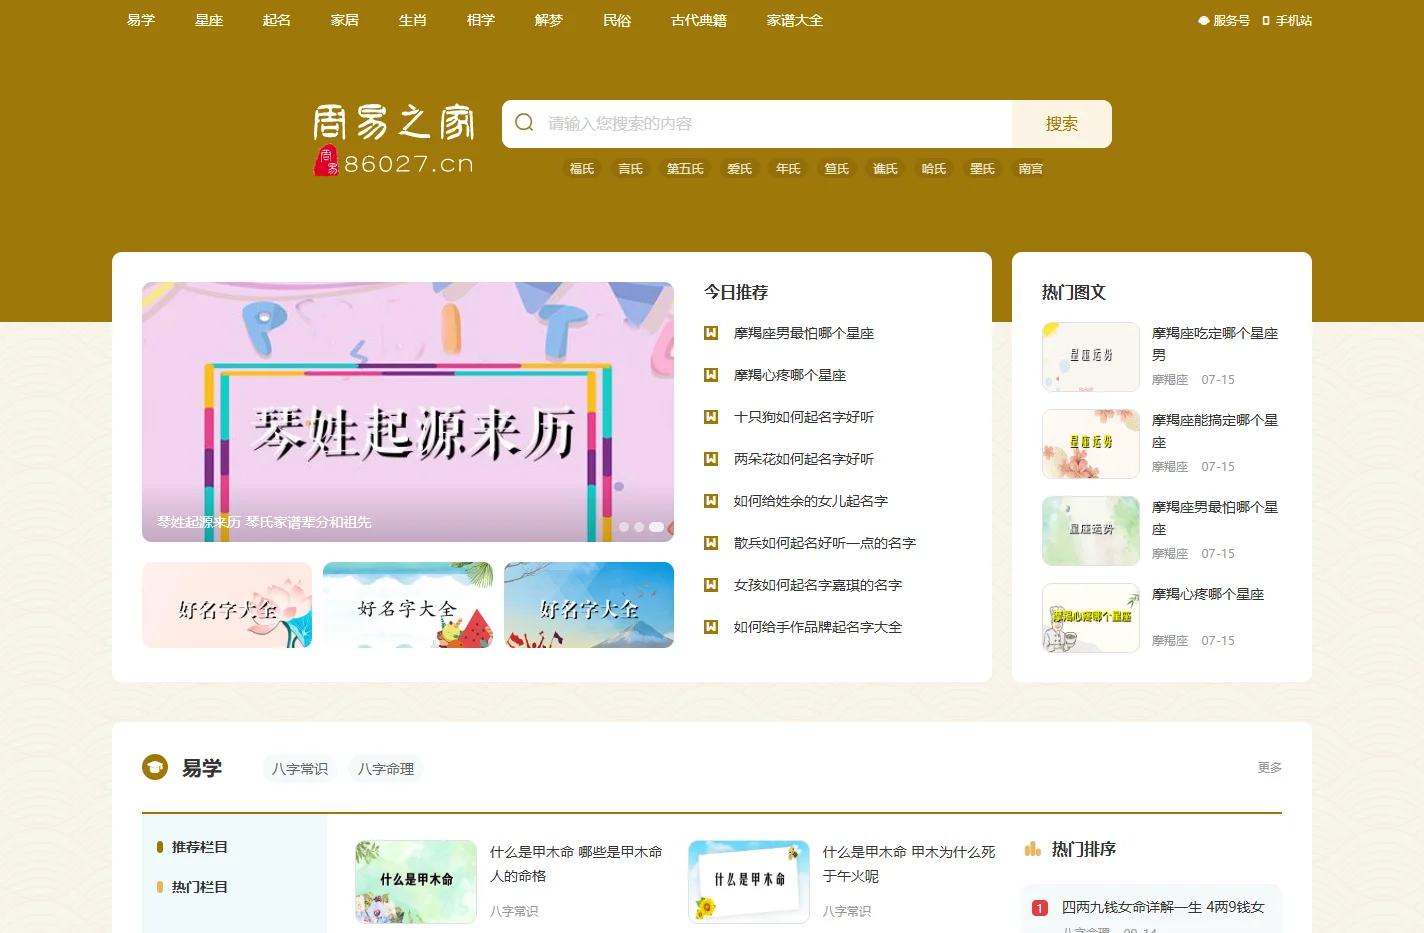
Task: Open article title 摩羯座能搞定哪个星座
Action: tap(1215, 431)
